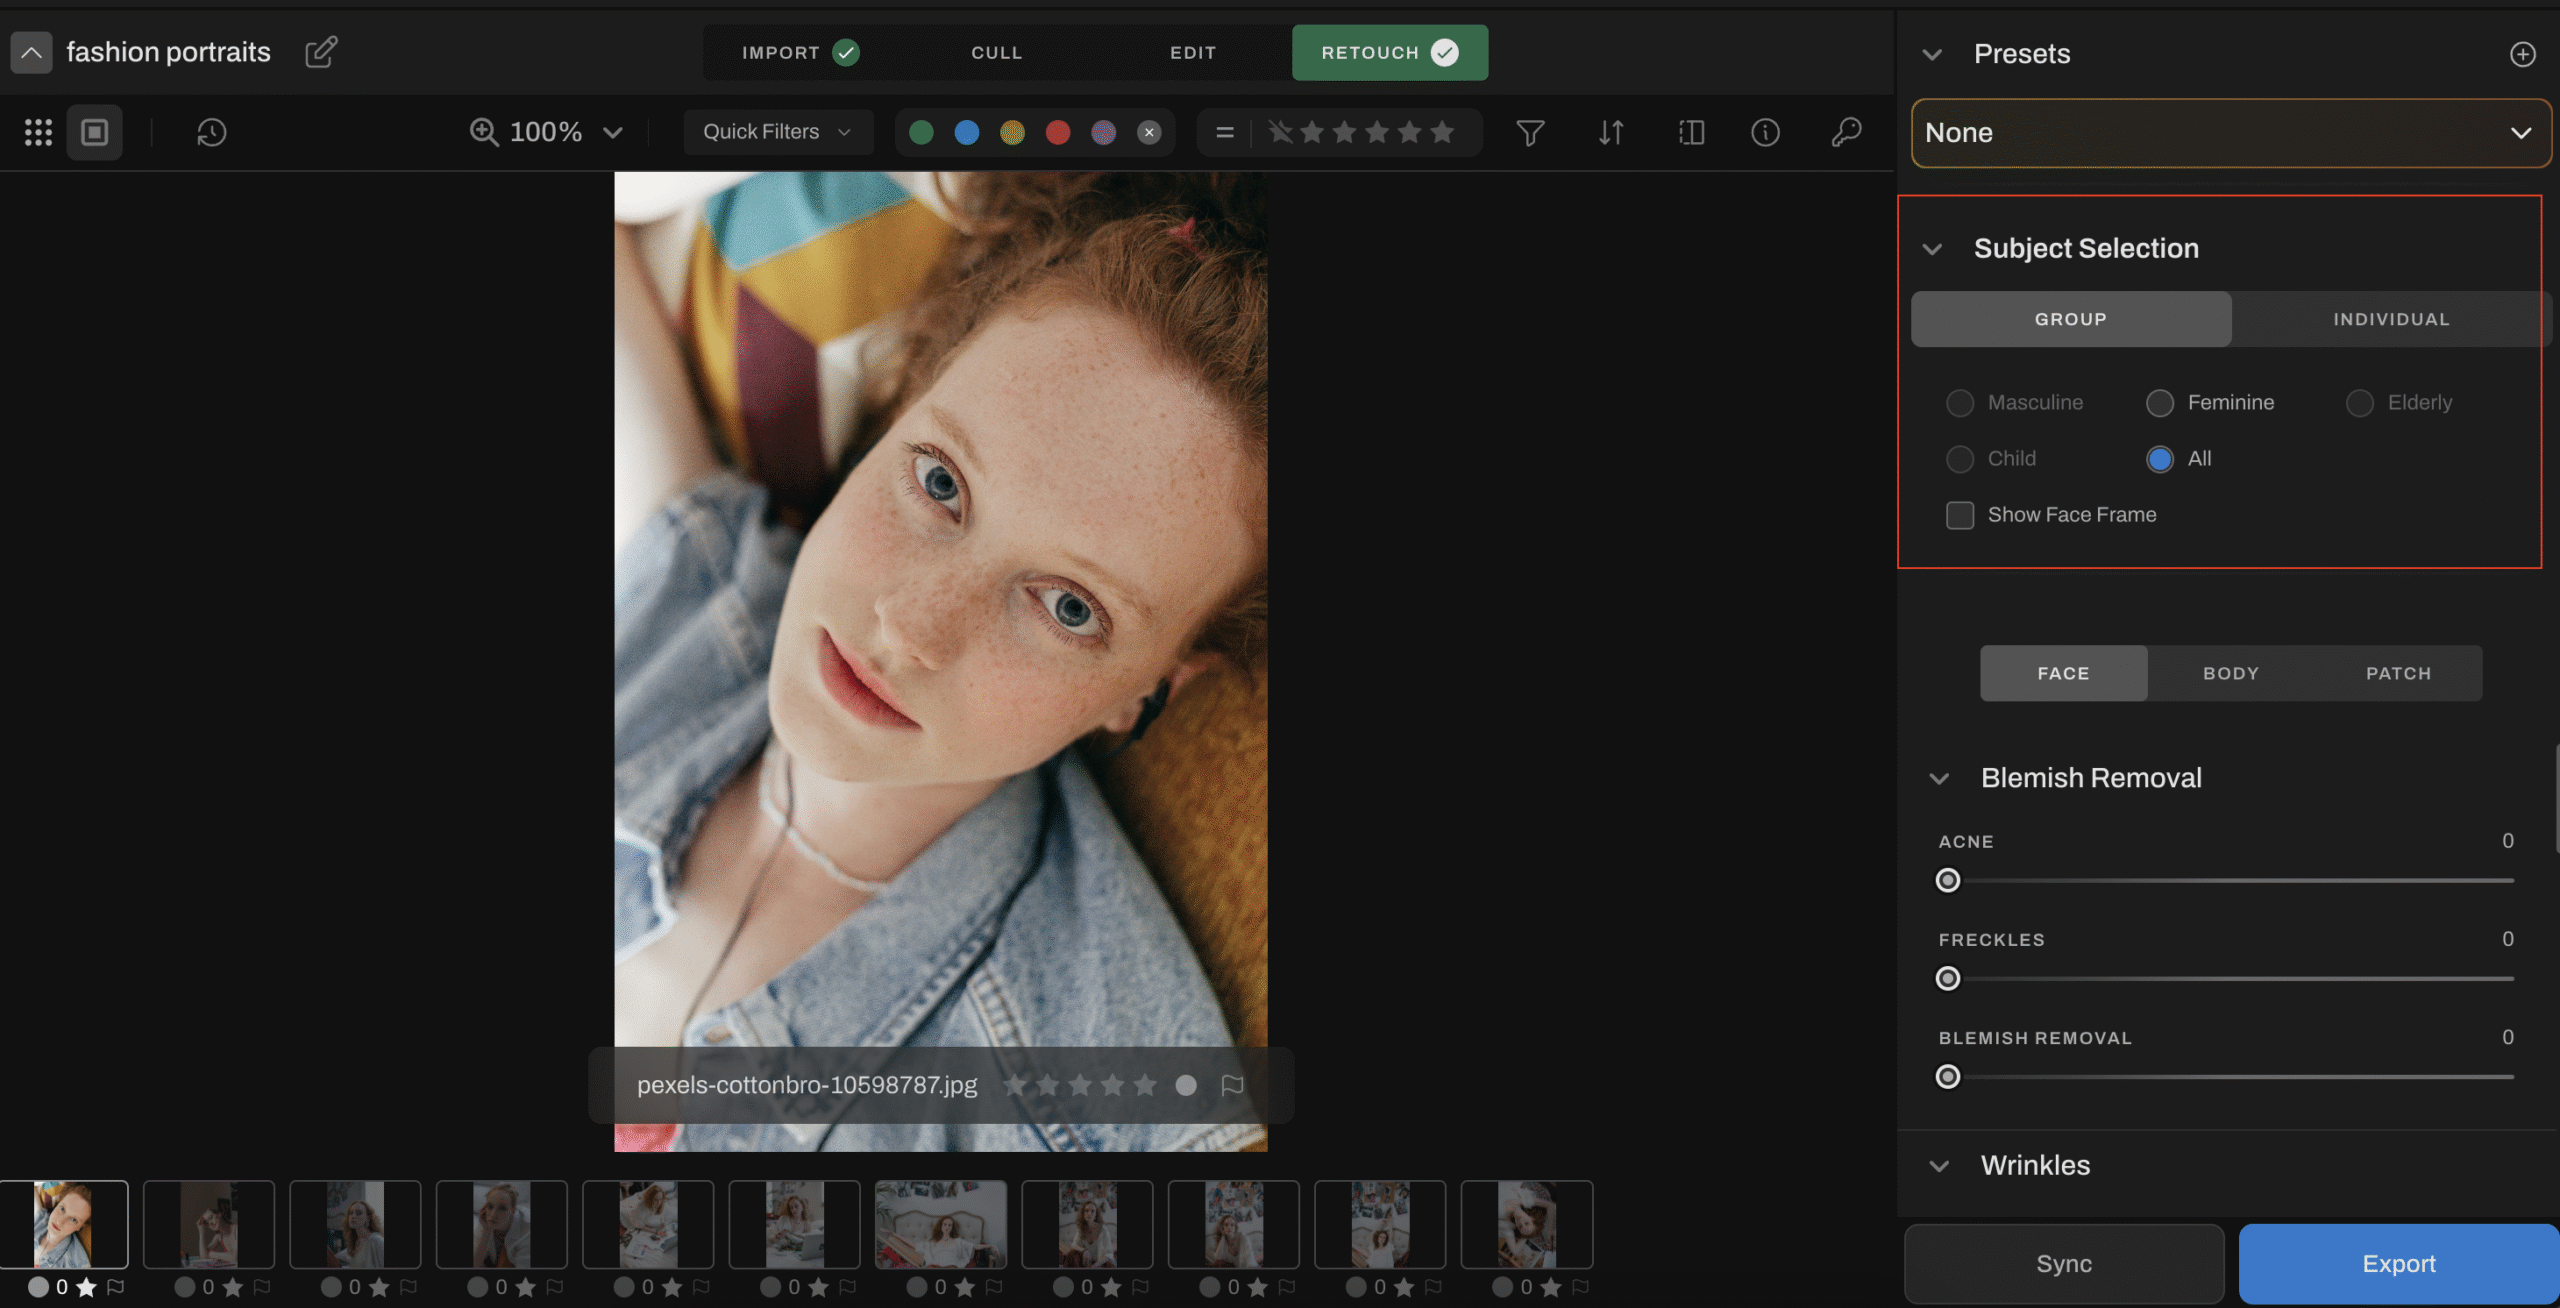This screenshot has height=1308, width=2560.
Task: Click the Export button
Action: [x=2398, y=1264]
